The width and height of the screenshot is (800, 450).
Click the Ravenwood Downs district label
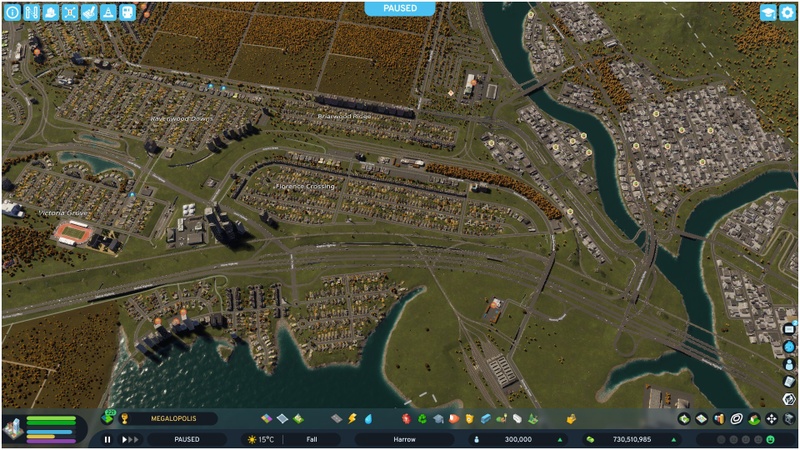click(x=182, y=119)
